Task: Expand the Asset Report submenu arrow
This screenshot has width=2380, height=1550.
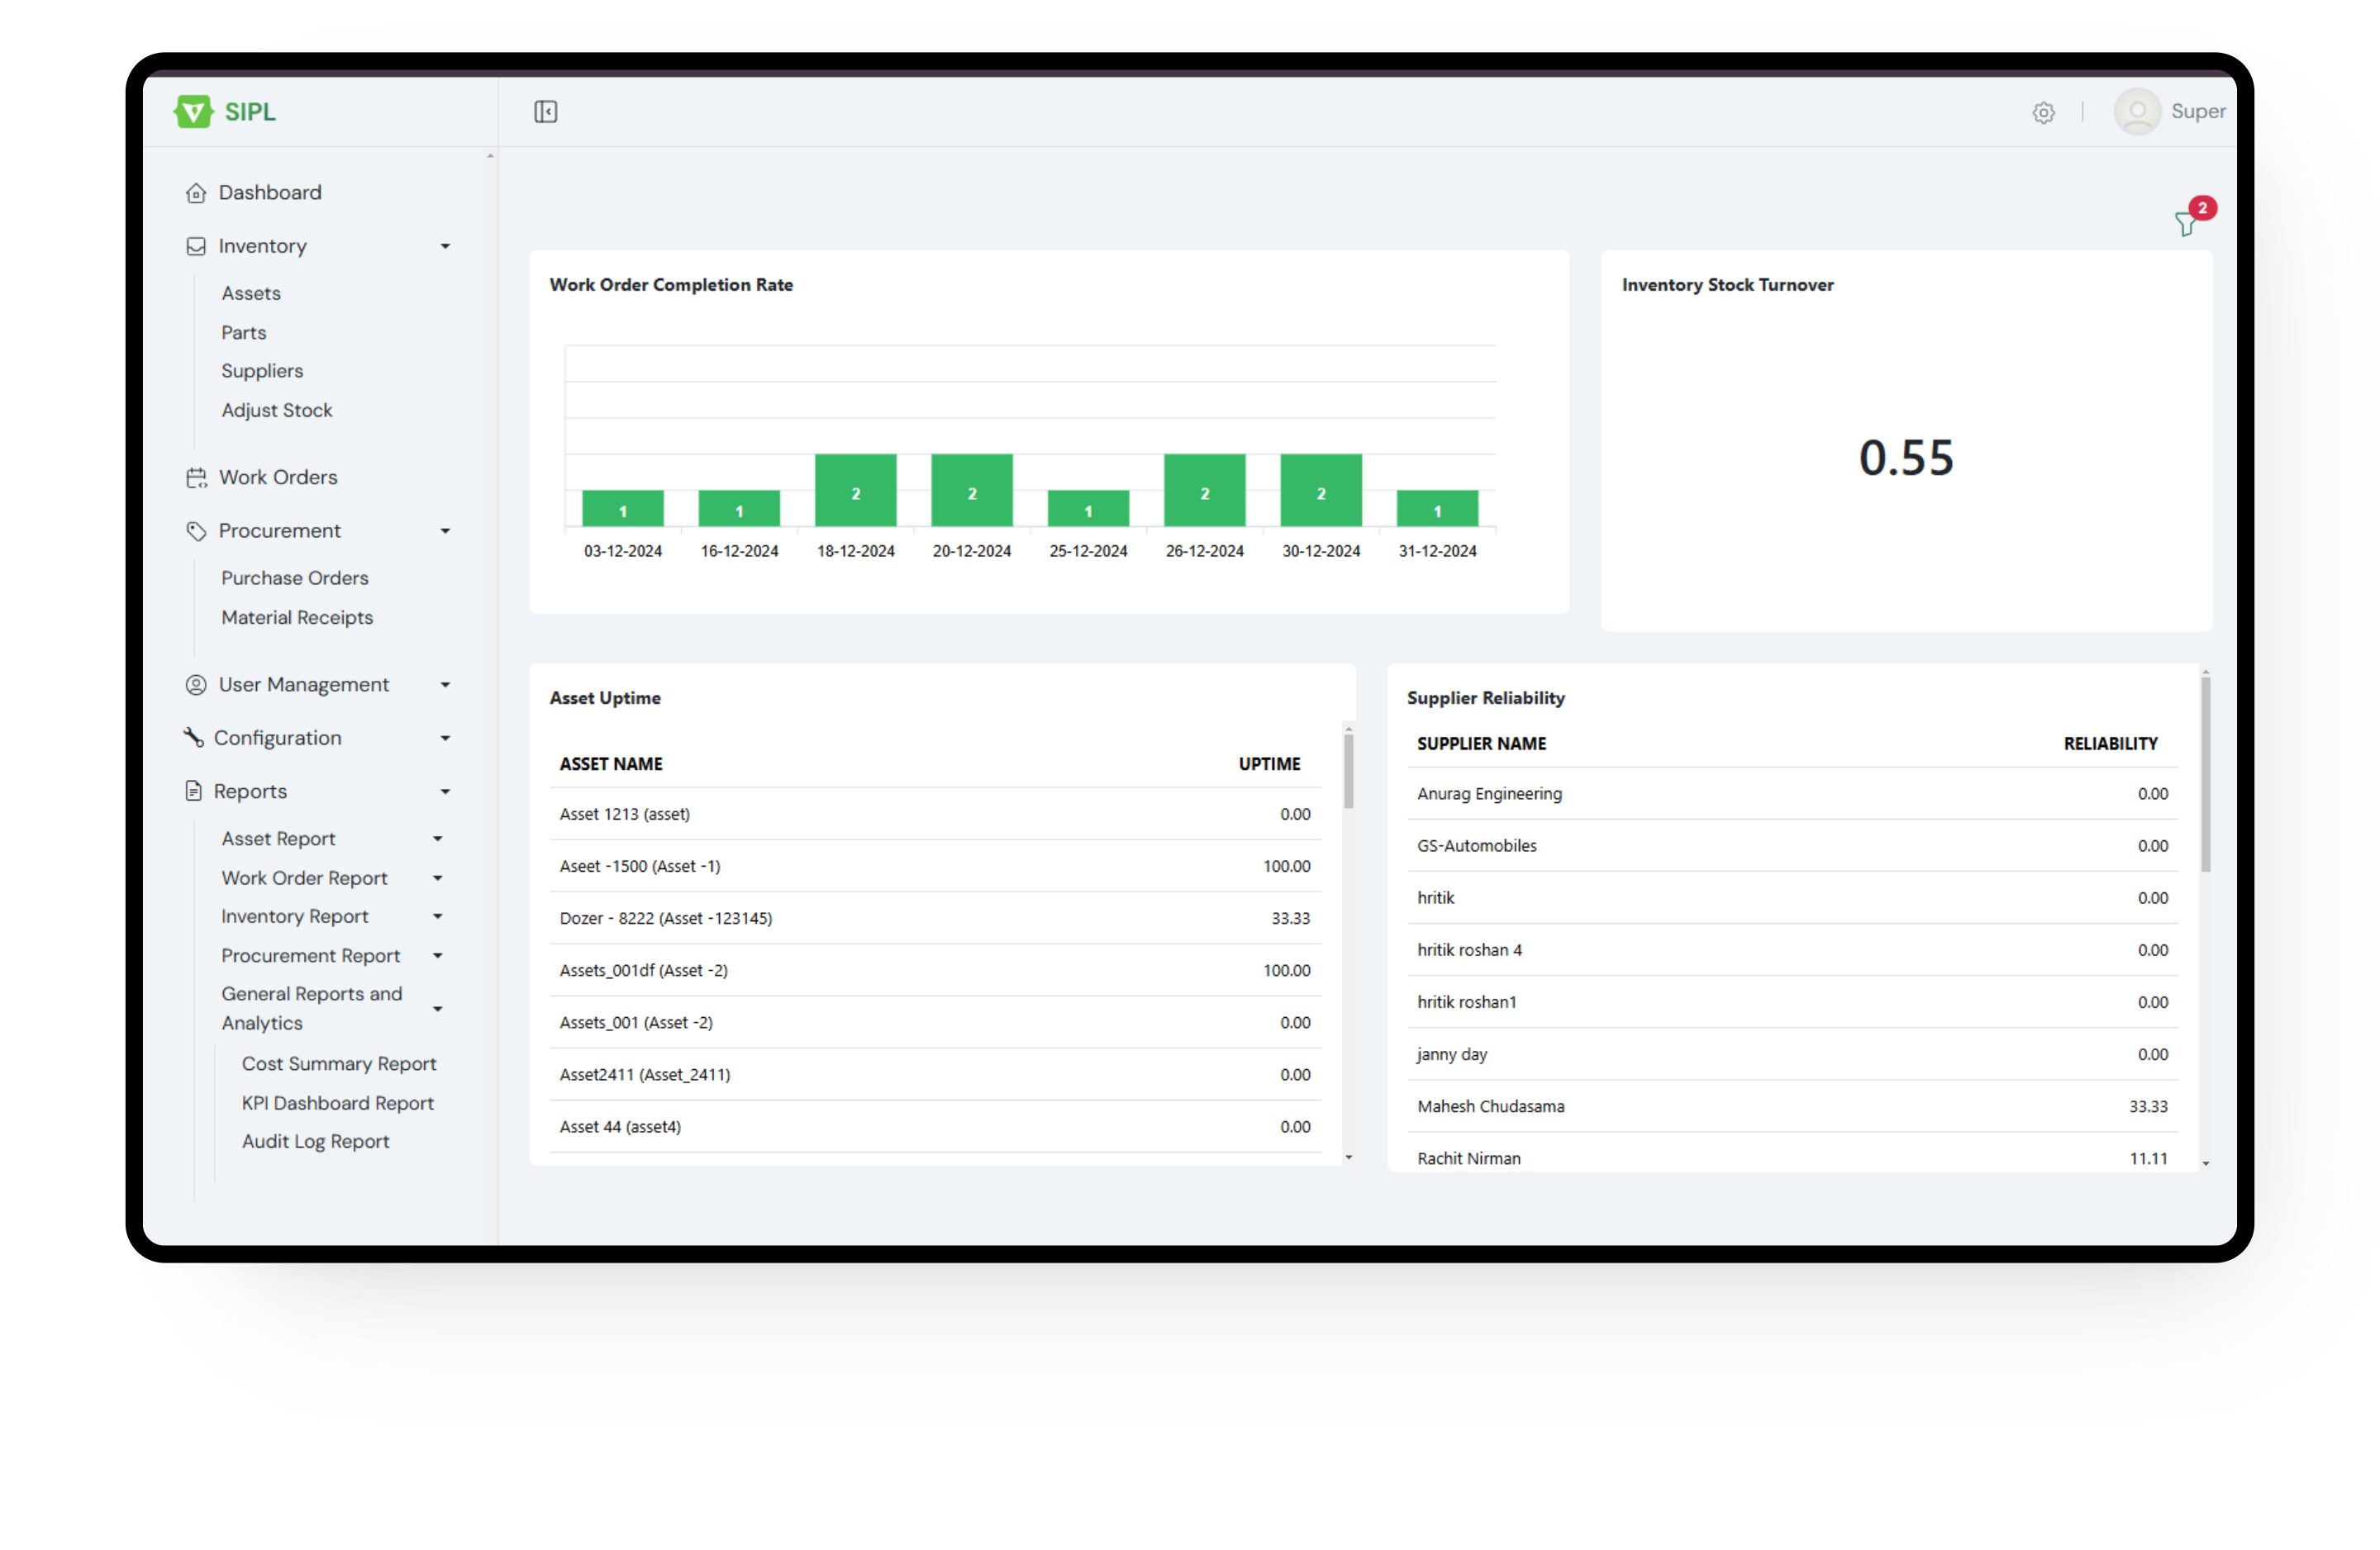Action: [x=437, y=839]
